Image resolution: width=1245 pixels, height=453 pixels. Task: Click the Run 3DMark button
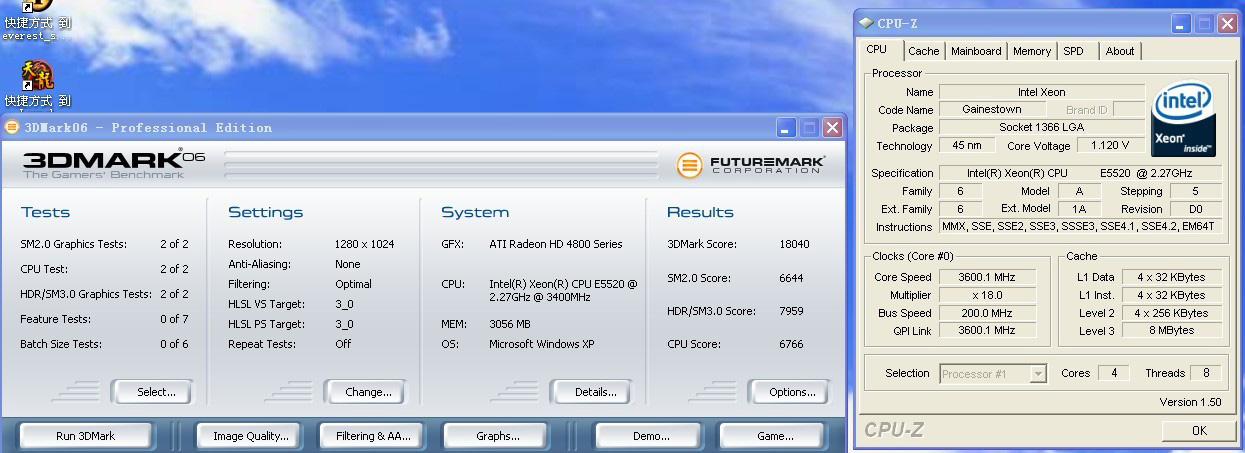[86, 436]
